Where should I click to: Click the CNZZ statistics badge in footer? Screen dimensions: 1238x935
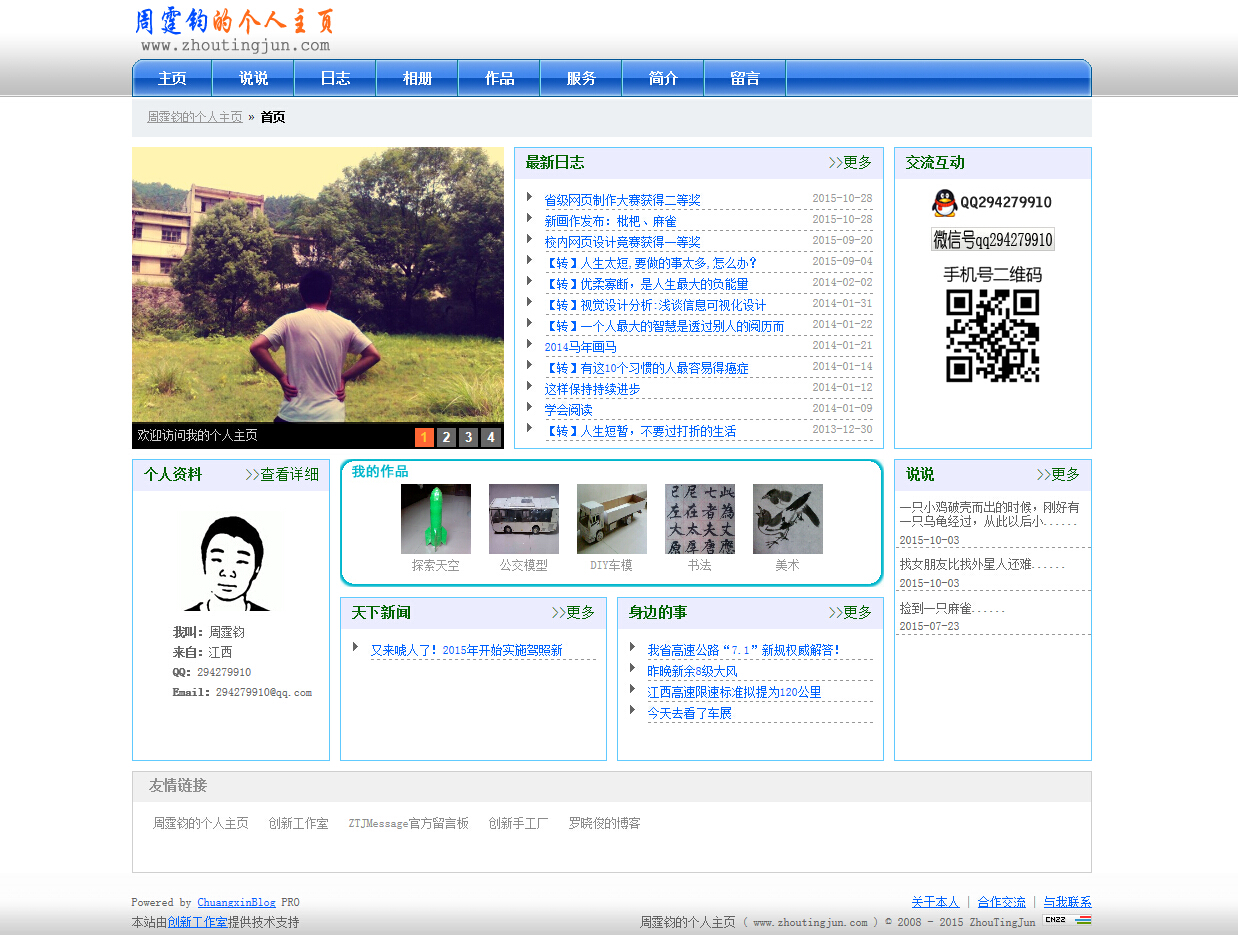1066,920
